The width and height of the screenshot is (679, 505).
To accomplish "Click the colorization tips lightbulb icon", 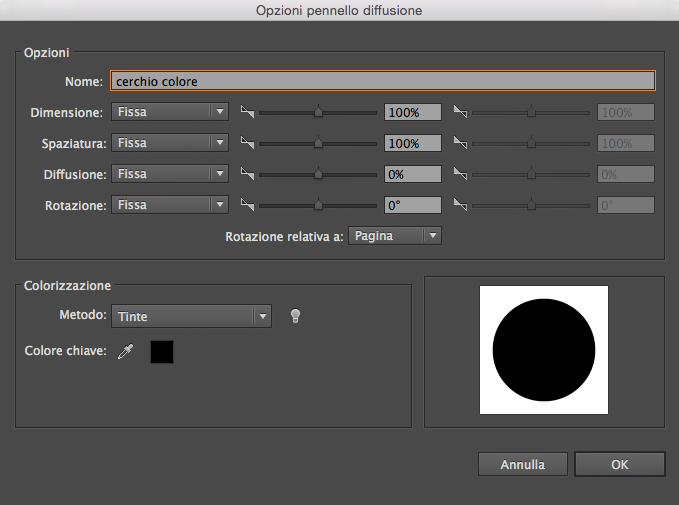I will pos(295,316).
